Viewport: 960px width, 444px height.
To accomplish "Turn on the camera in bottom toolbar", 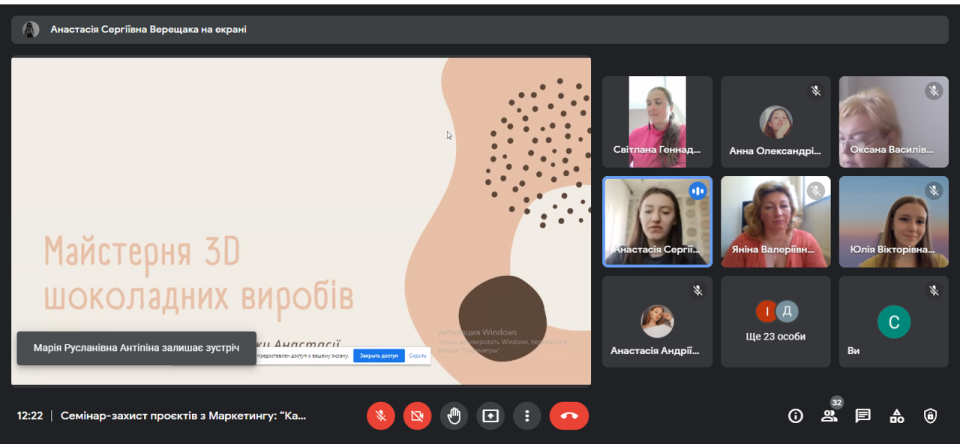I will click(417, 416).
